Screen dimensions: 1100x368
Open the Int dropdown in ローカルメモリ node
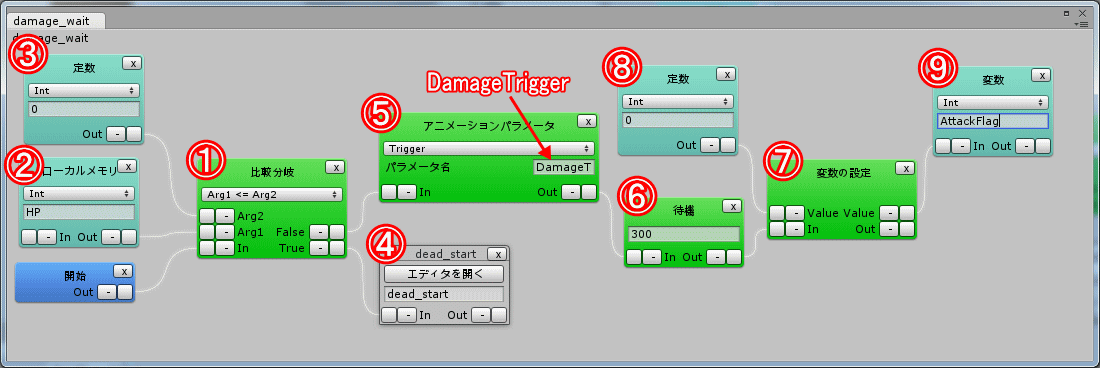pos(79,193)
